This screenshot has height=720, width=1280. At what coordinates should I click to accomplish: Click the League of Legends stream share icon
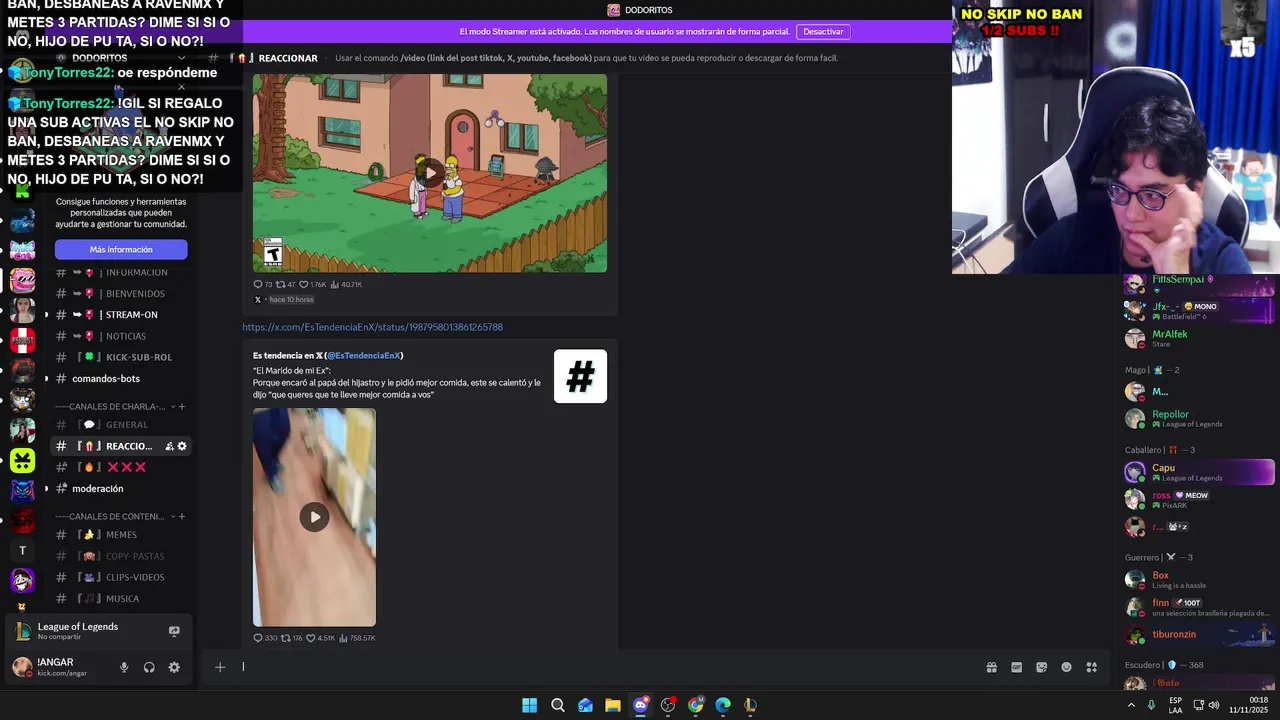[x=174, y=631]
